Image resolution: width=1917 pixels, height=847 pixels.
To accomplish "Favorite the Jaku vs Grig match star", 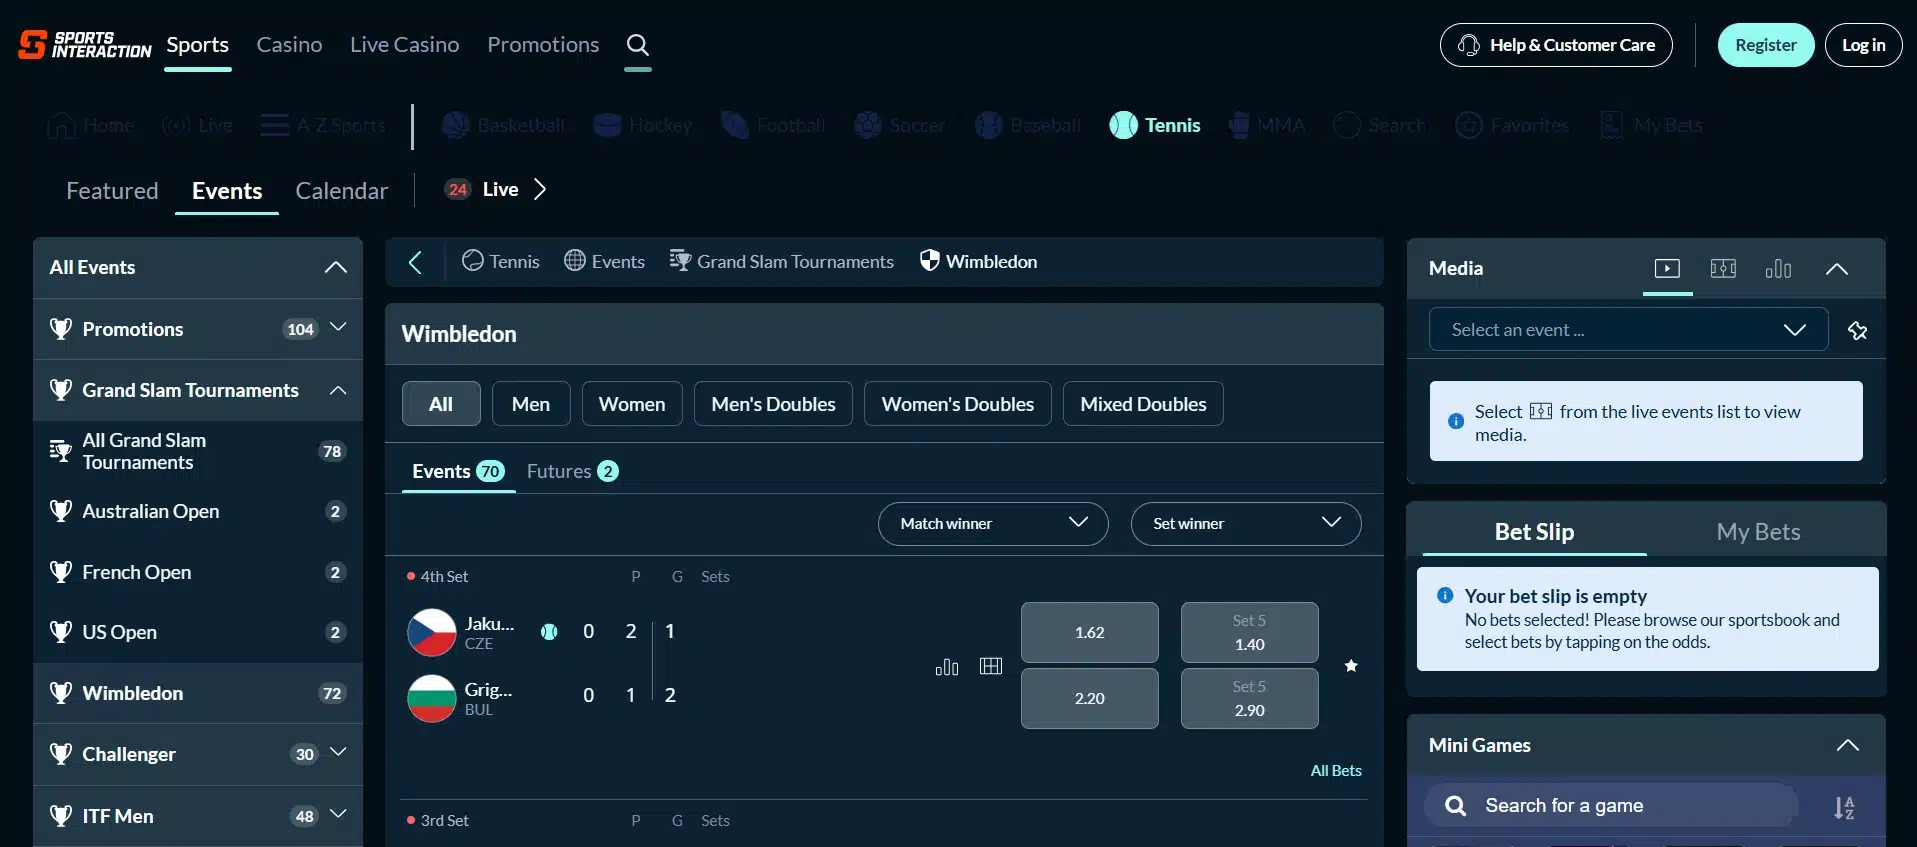I will click(1351, 666).
